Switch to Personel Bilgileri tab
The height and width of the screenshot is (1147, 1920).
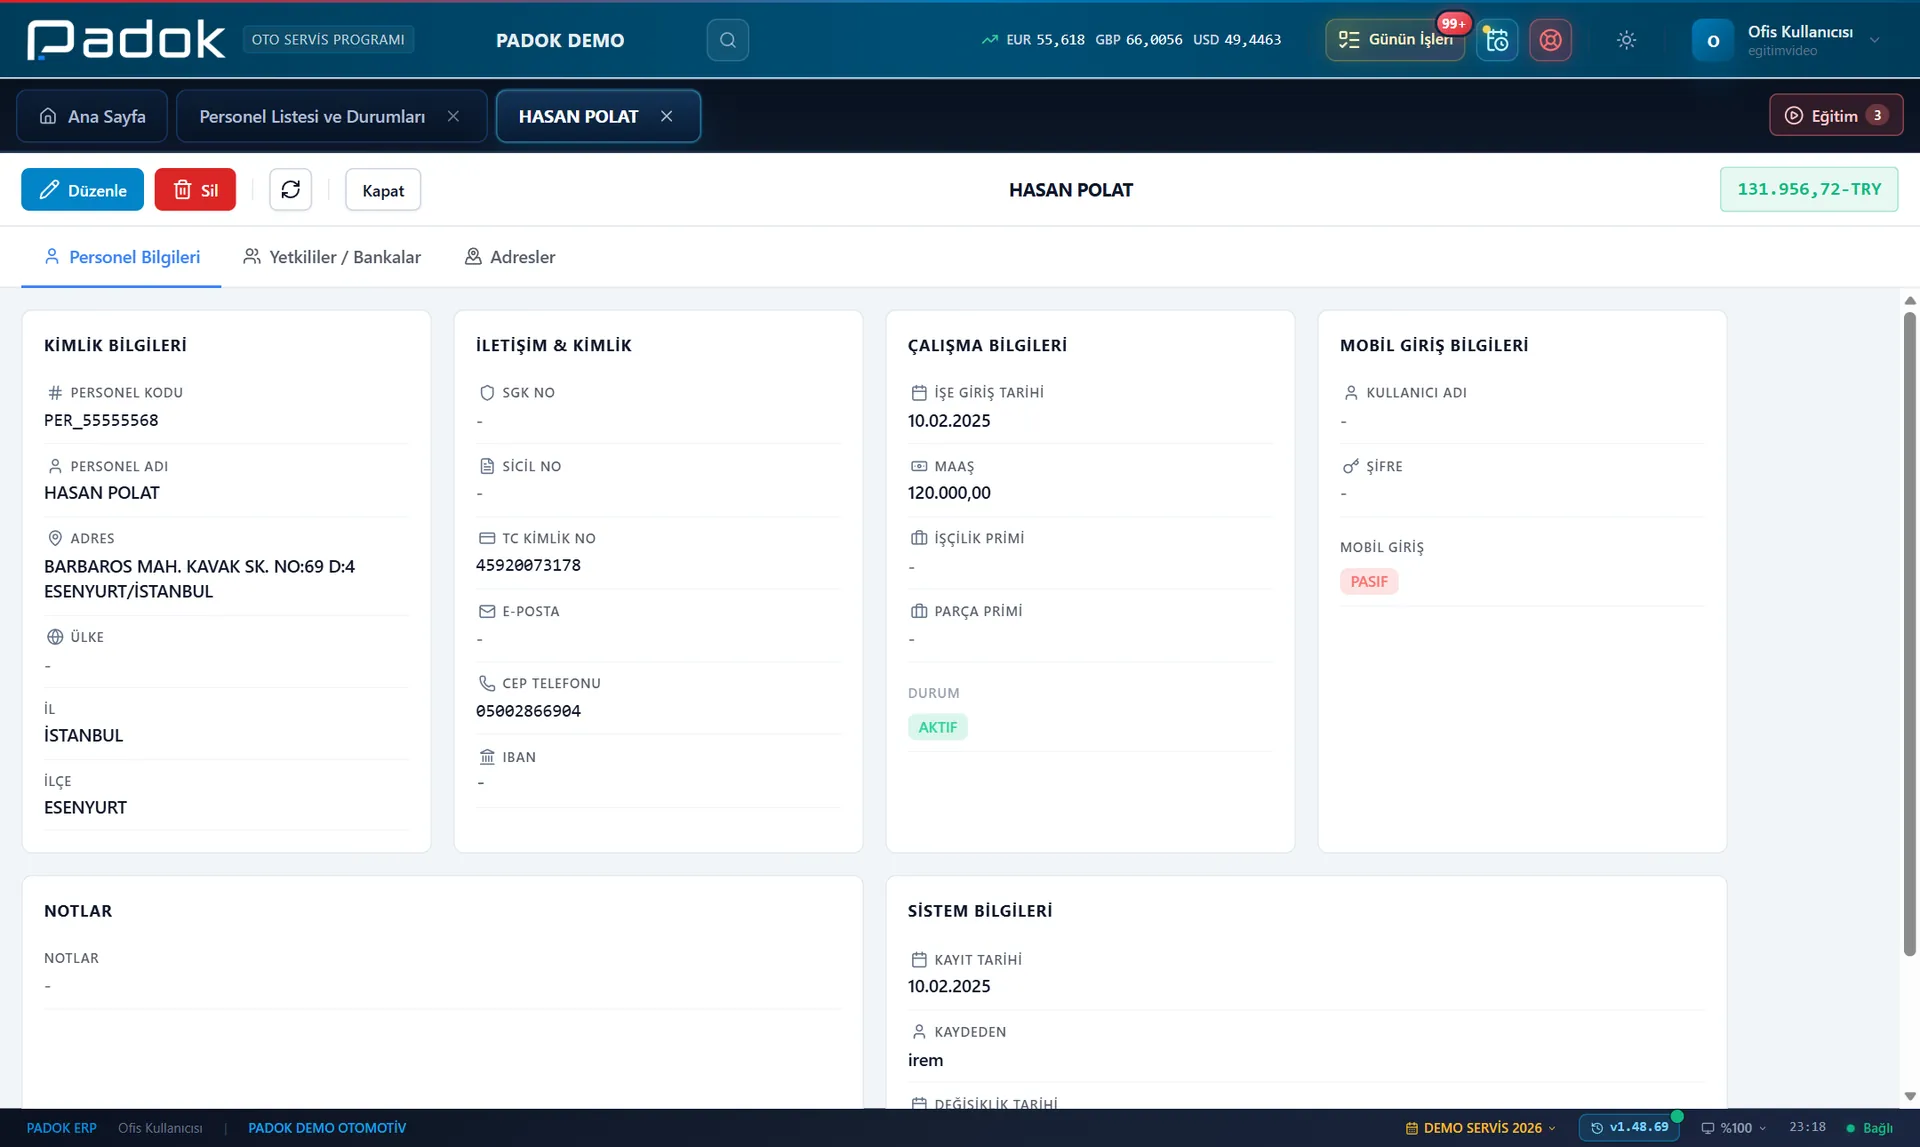click(x=121, y=257)
